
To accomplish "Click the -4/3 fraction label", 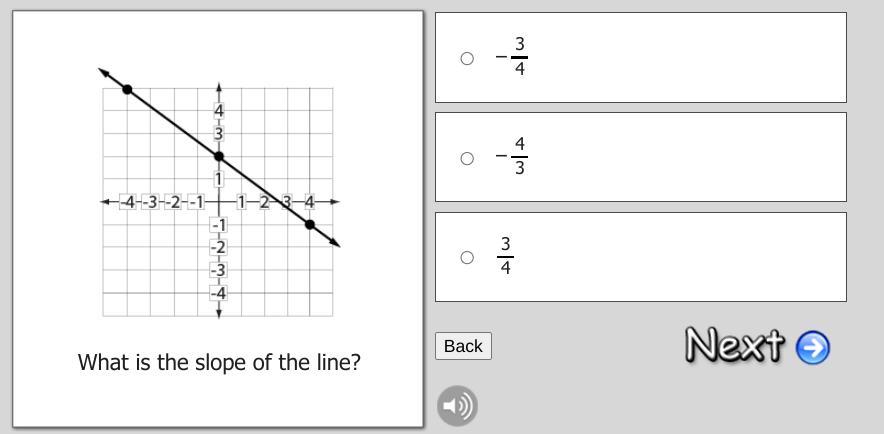I will pos(512,157).
